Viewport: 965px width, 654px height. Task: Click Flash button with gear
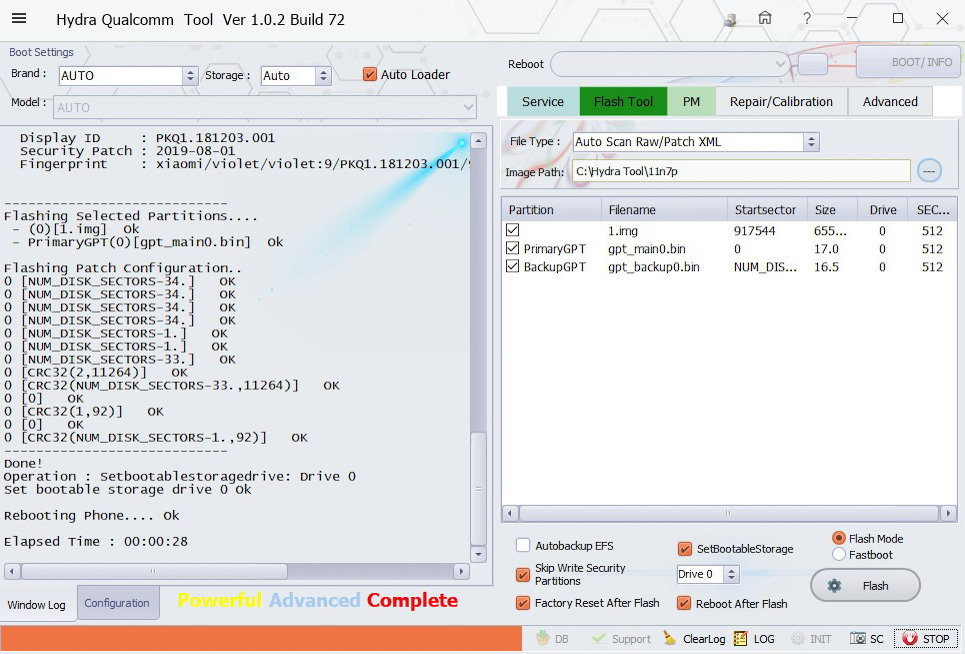[x=865, y=586]
